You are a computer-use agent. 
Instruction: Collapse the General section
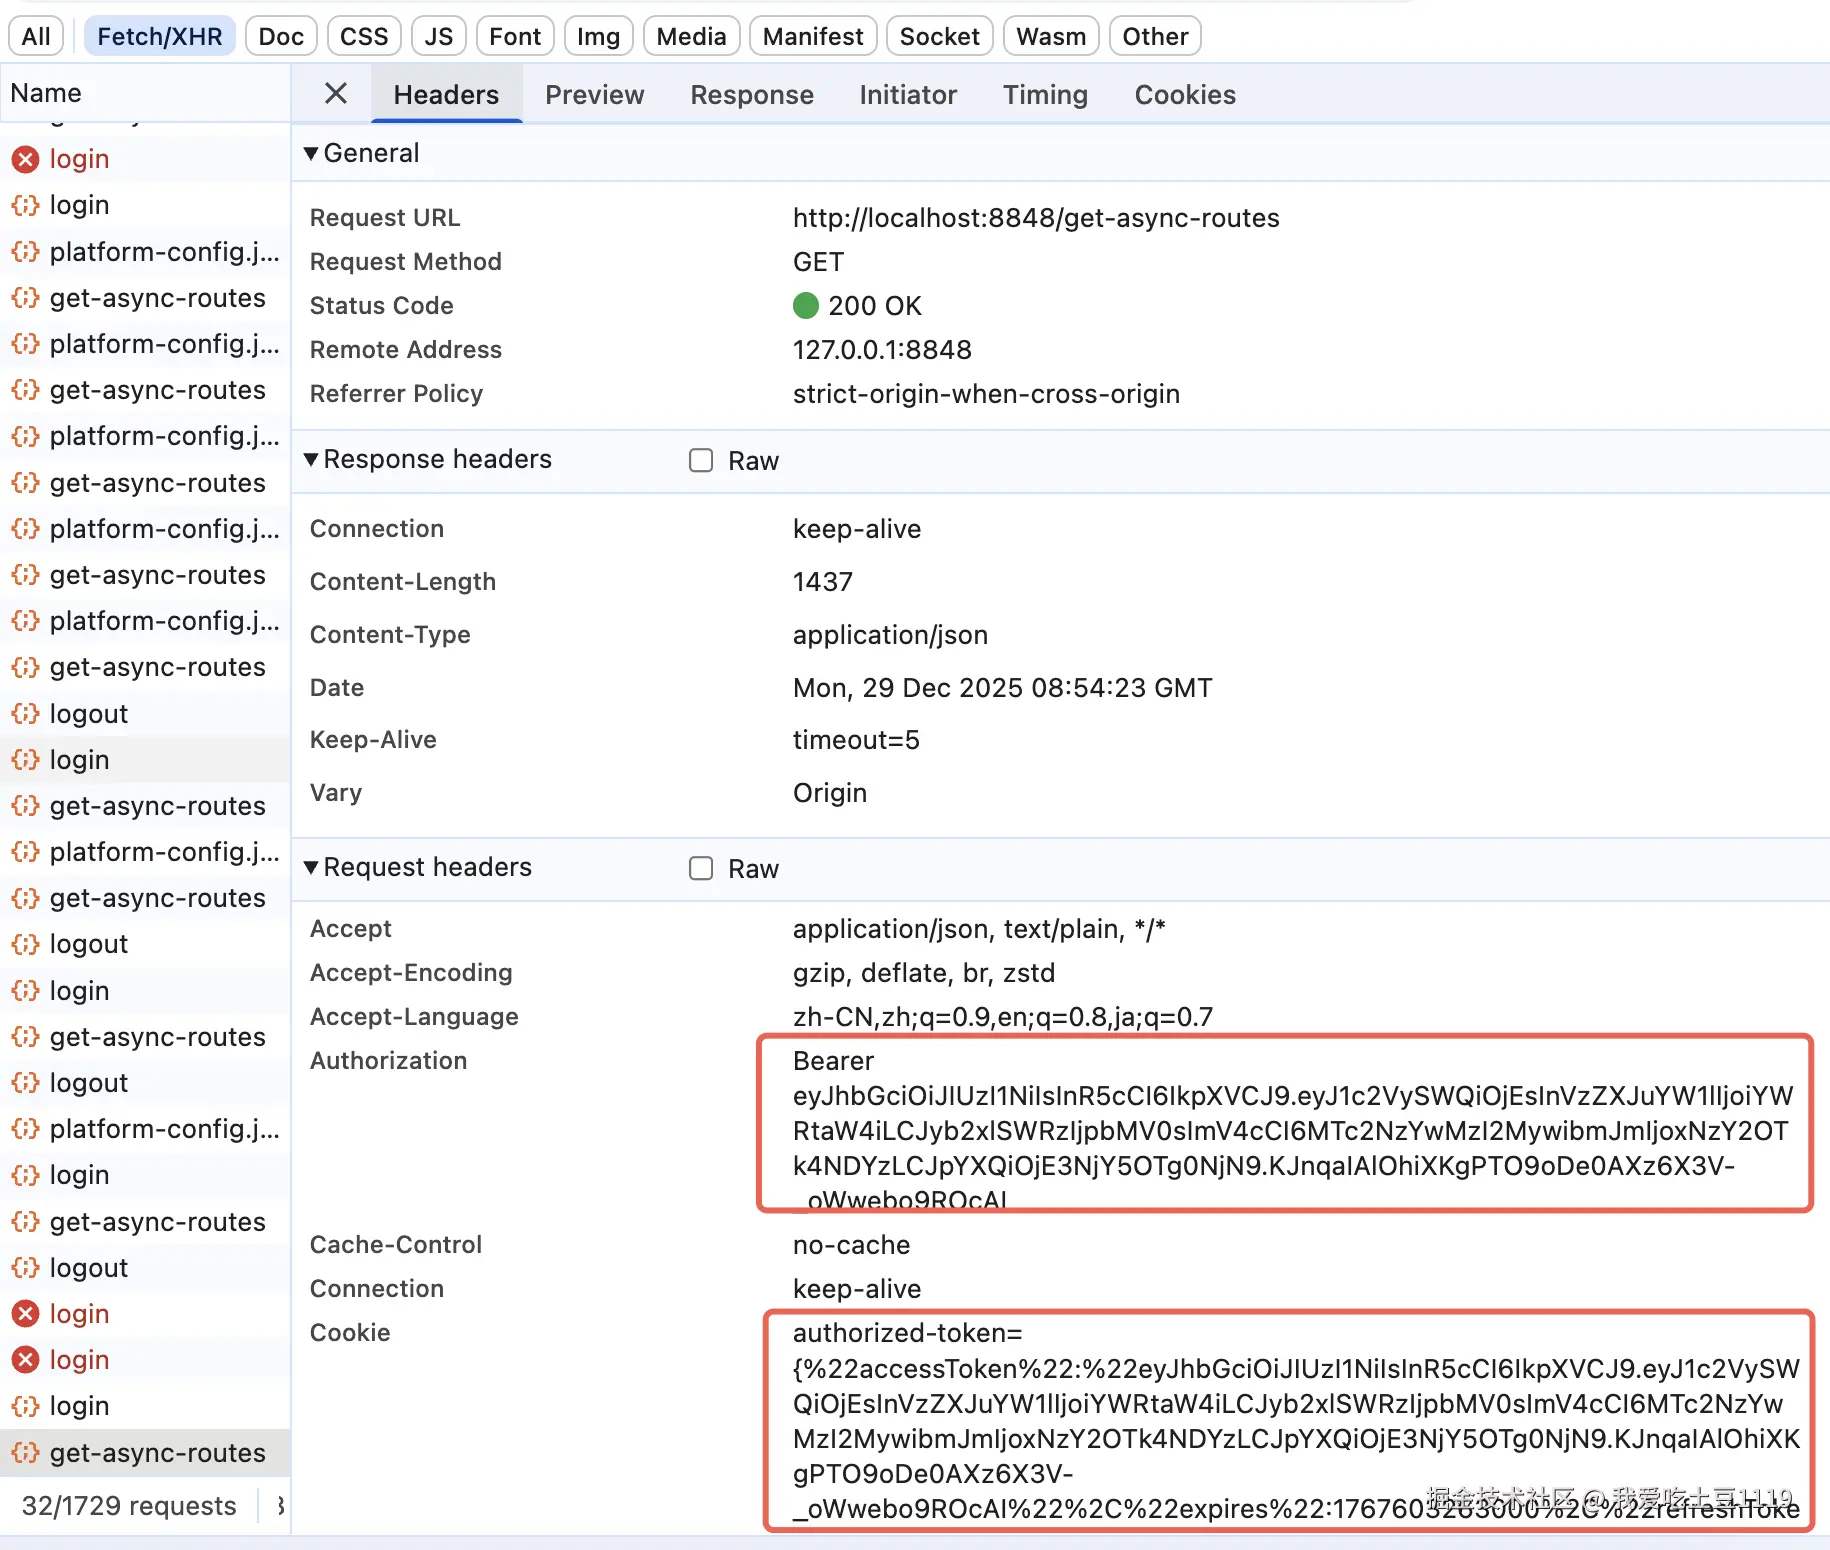311,153
